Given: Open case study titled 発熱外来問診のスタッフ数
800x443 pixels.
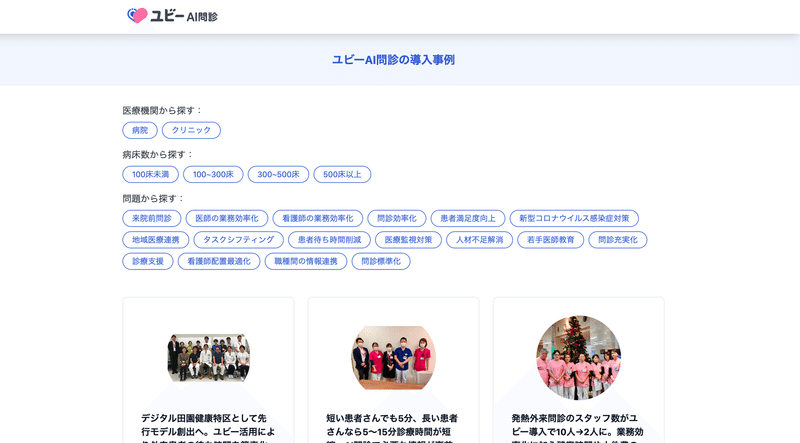Looking at the screenshot, I should [579, 427].
